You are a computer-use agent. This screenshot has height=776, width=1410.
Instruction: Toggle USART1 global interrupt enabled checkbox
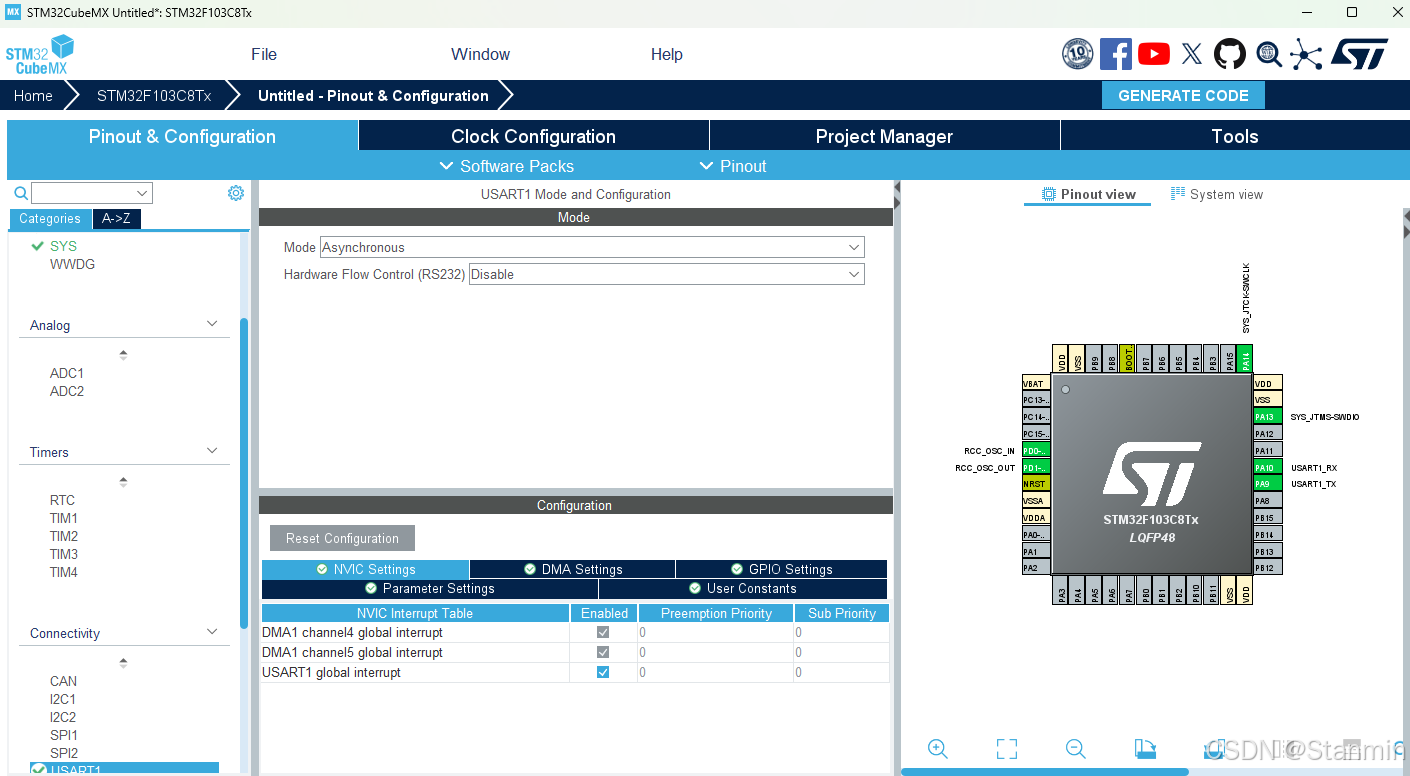(x=603, y=672)
